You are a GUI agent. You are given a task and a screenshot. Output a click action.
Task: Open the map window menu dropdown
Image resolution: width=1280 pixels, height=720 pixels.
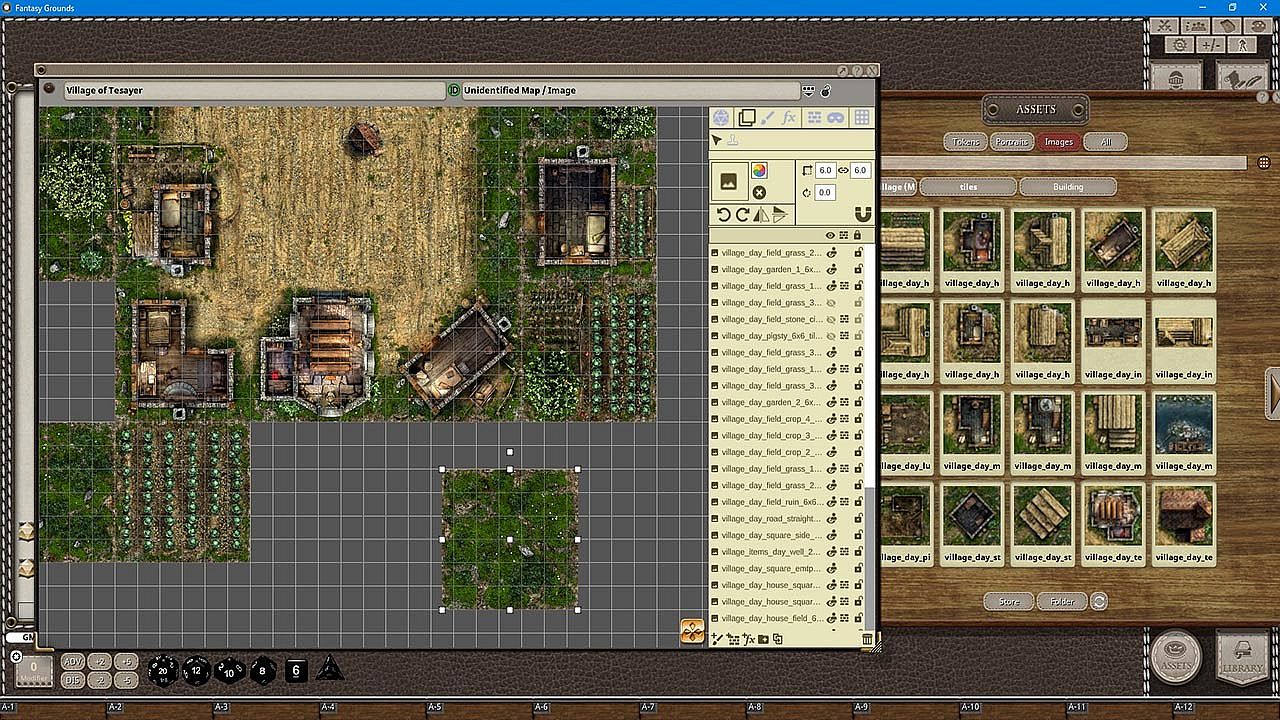[x=808, y=91]
